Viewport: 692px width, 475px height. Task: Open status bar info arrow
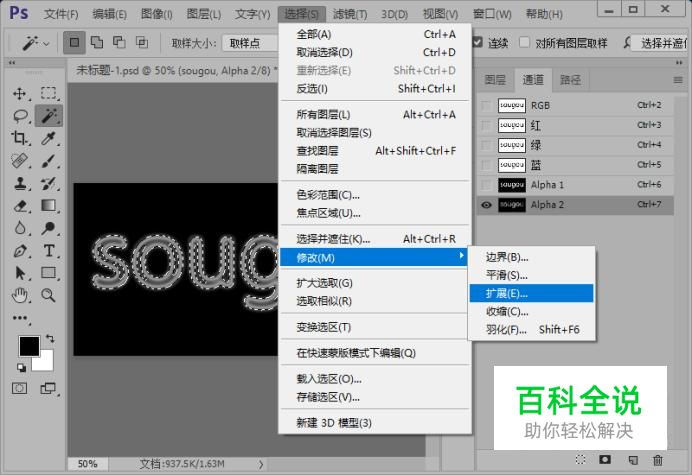coord(261,464)
